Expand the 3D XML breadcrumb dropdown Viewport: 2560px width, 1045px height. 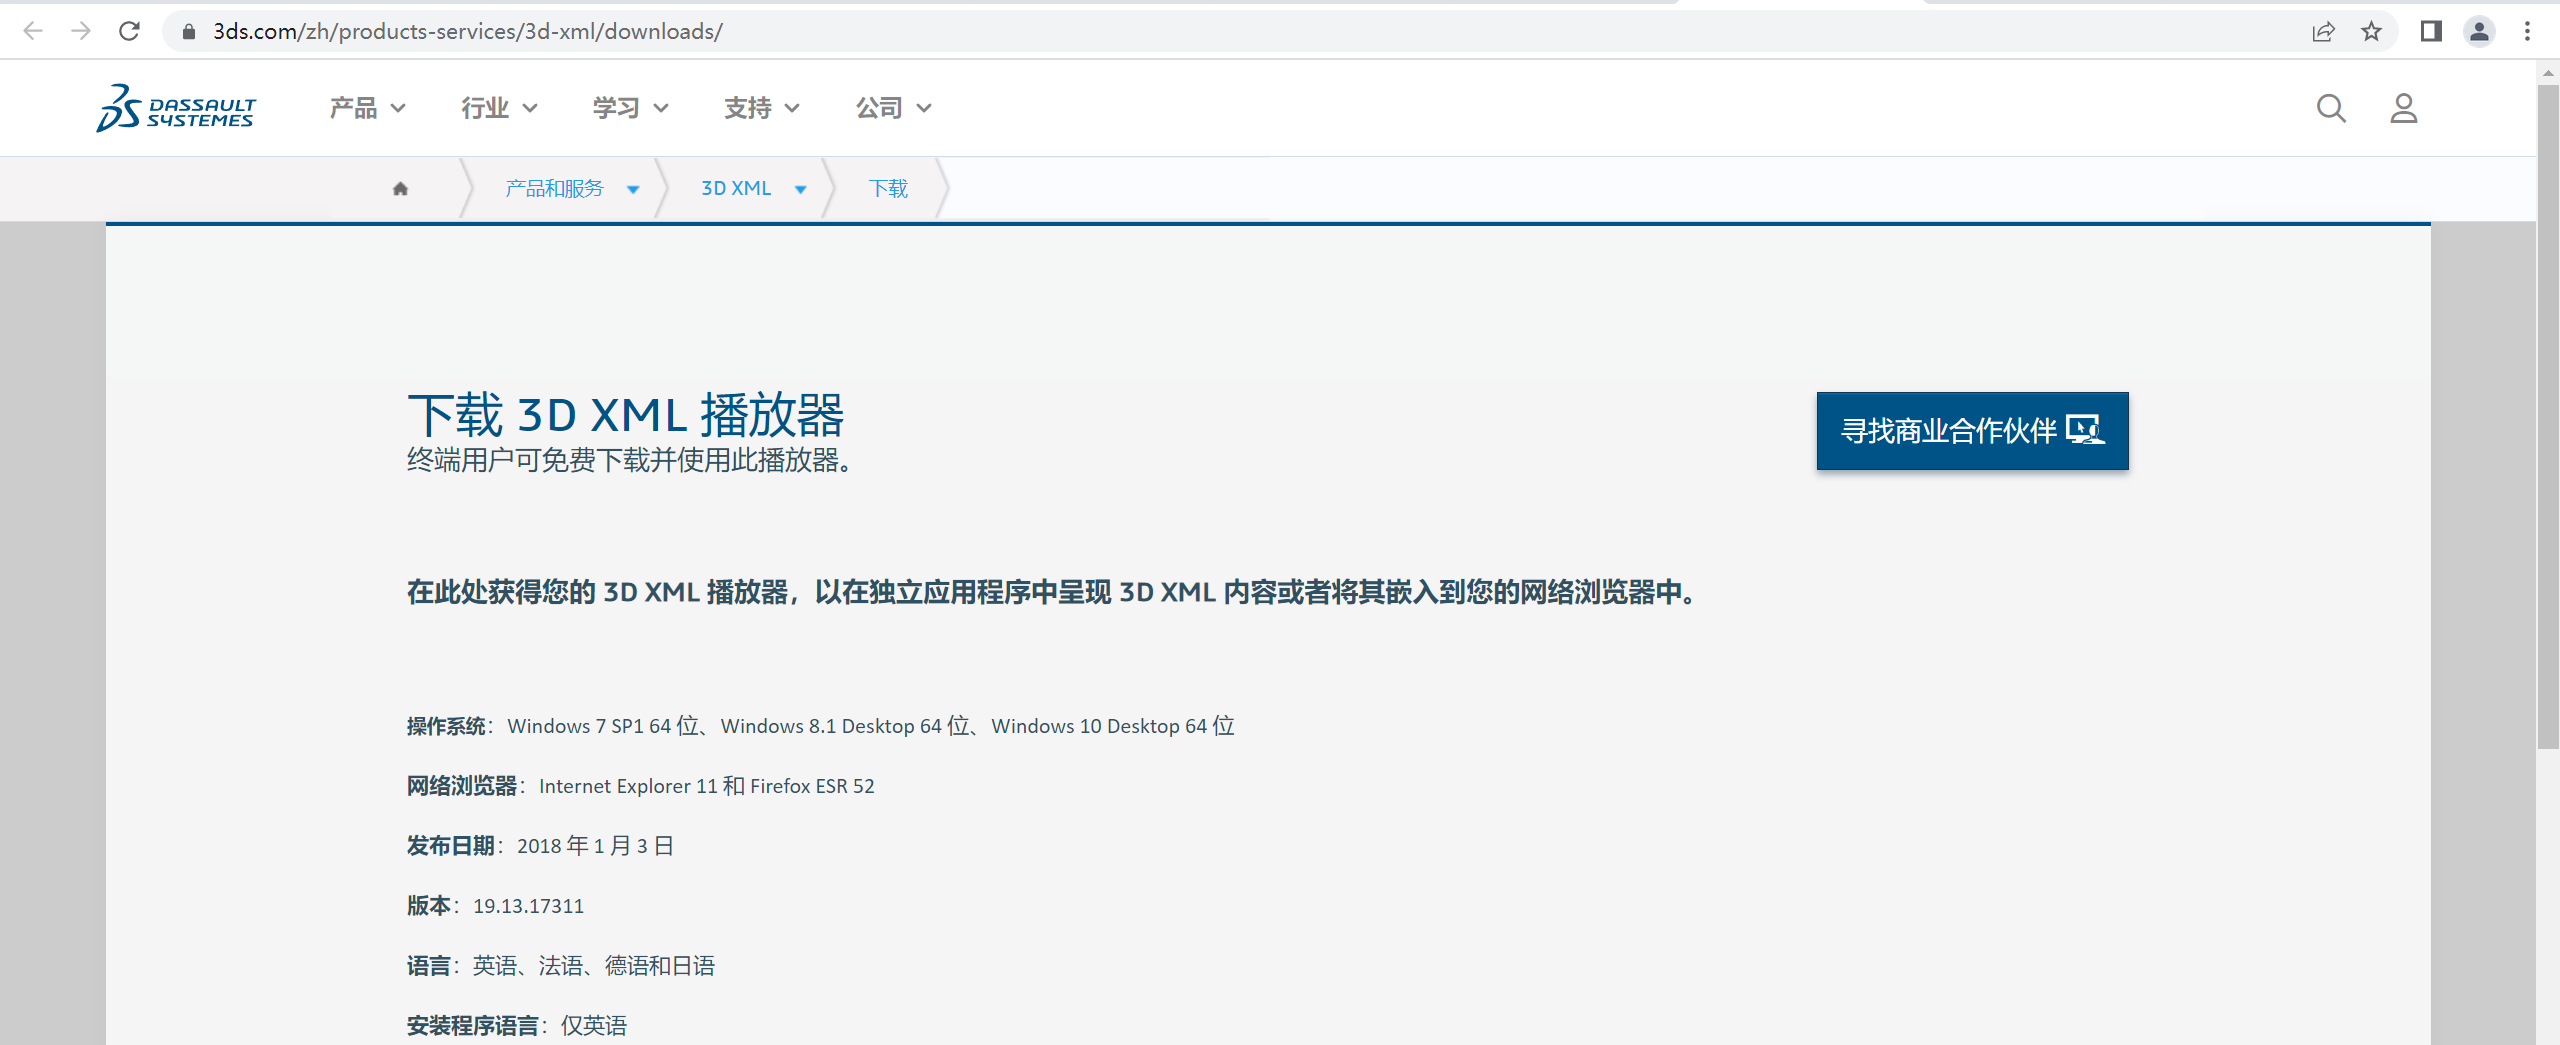tap(800, 189)
